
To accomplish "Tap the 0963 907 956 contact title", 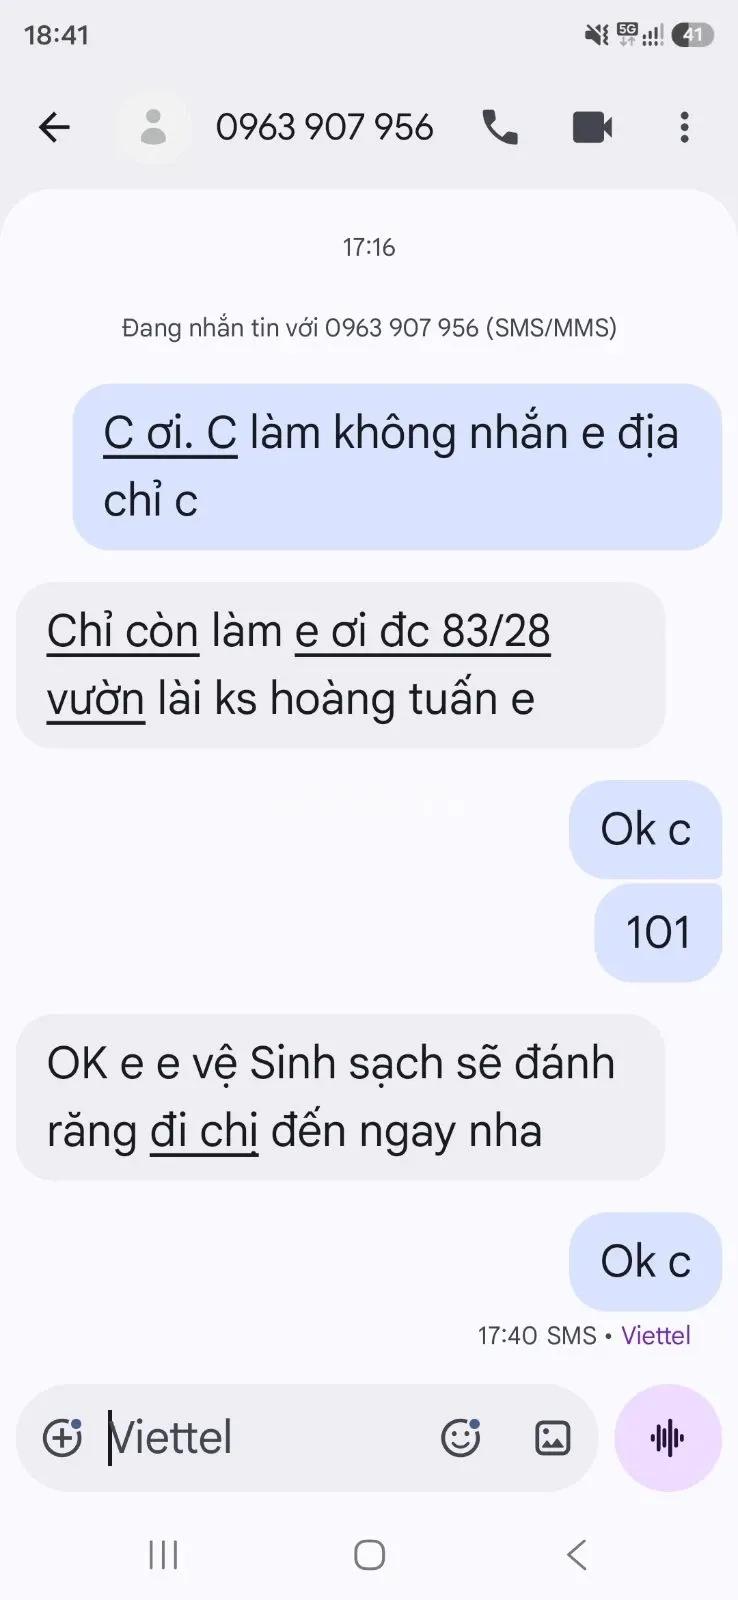I will pyautogui.click(x=325, y=127).
